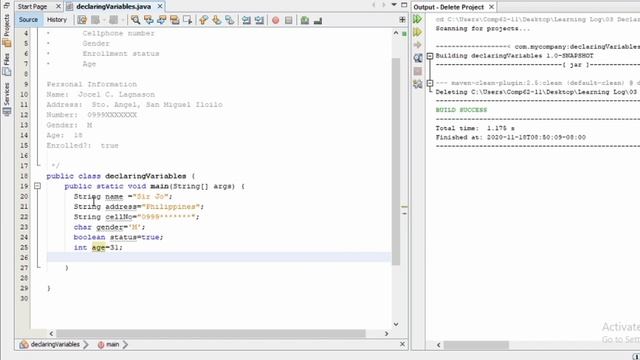The height and width of the screenshot is (360, 640).
Task: Click the Uncomment code icon
Action: (x=318, y=20)
